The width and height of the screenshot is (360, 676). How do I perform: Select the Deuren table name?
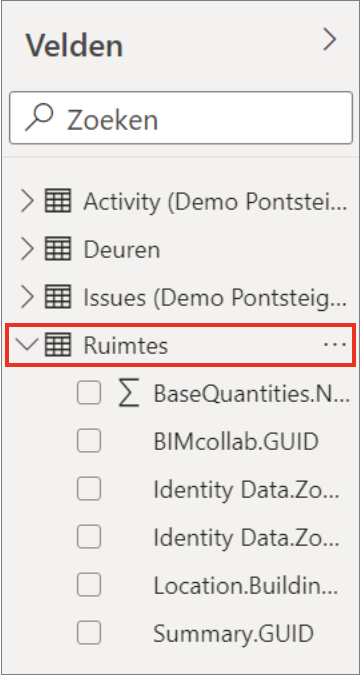(x=122, y=250)
